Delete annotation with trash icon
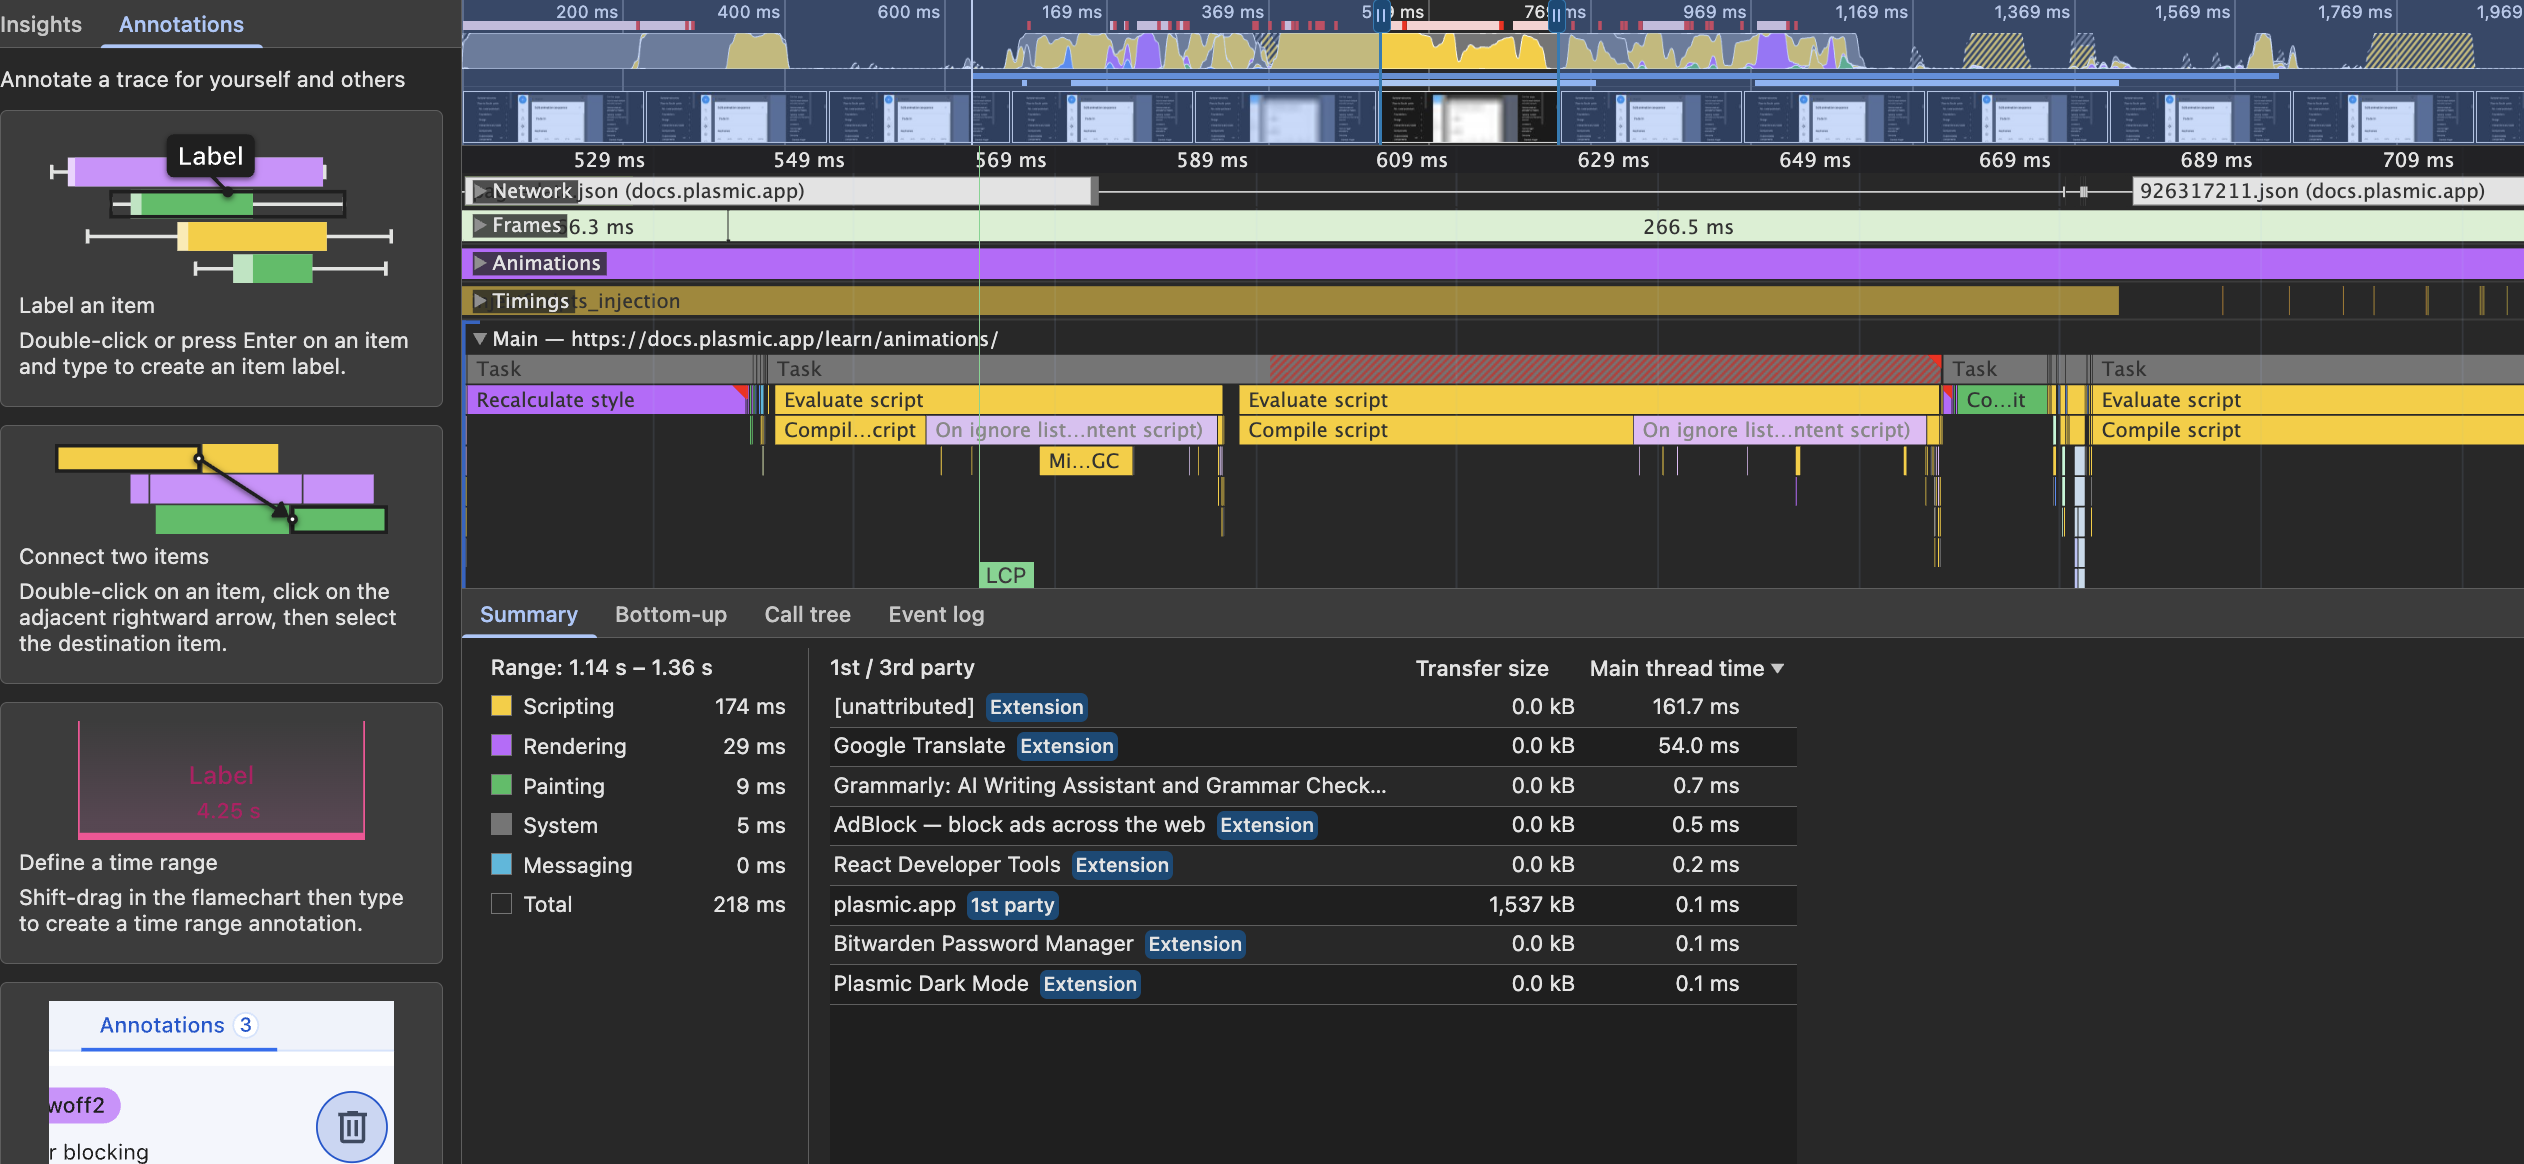This screenshot has height=1164, width=2524. [x=351, y=1126]
